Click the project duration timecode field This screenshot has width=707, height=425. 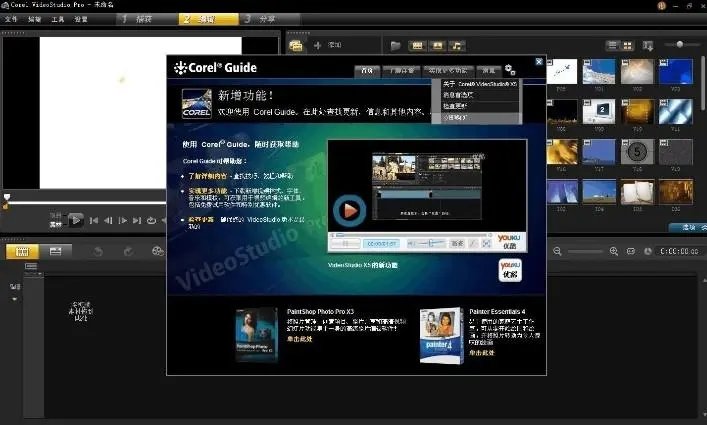pos(679,251)
